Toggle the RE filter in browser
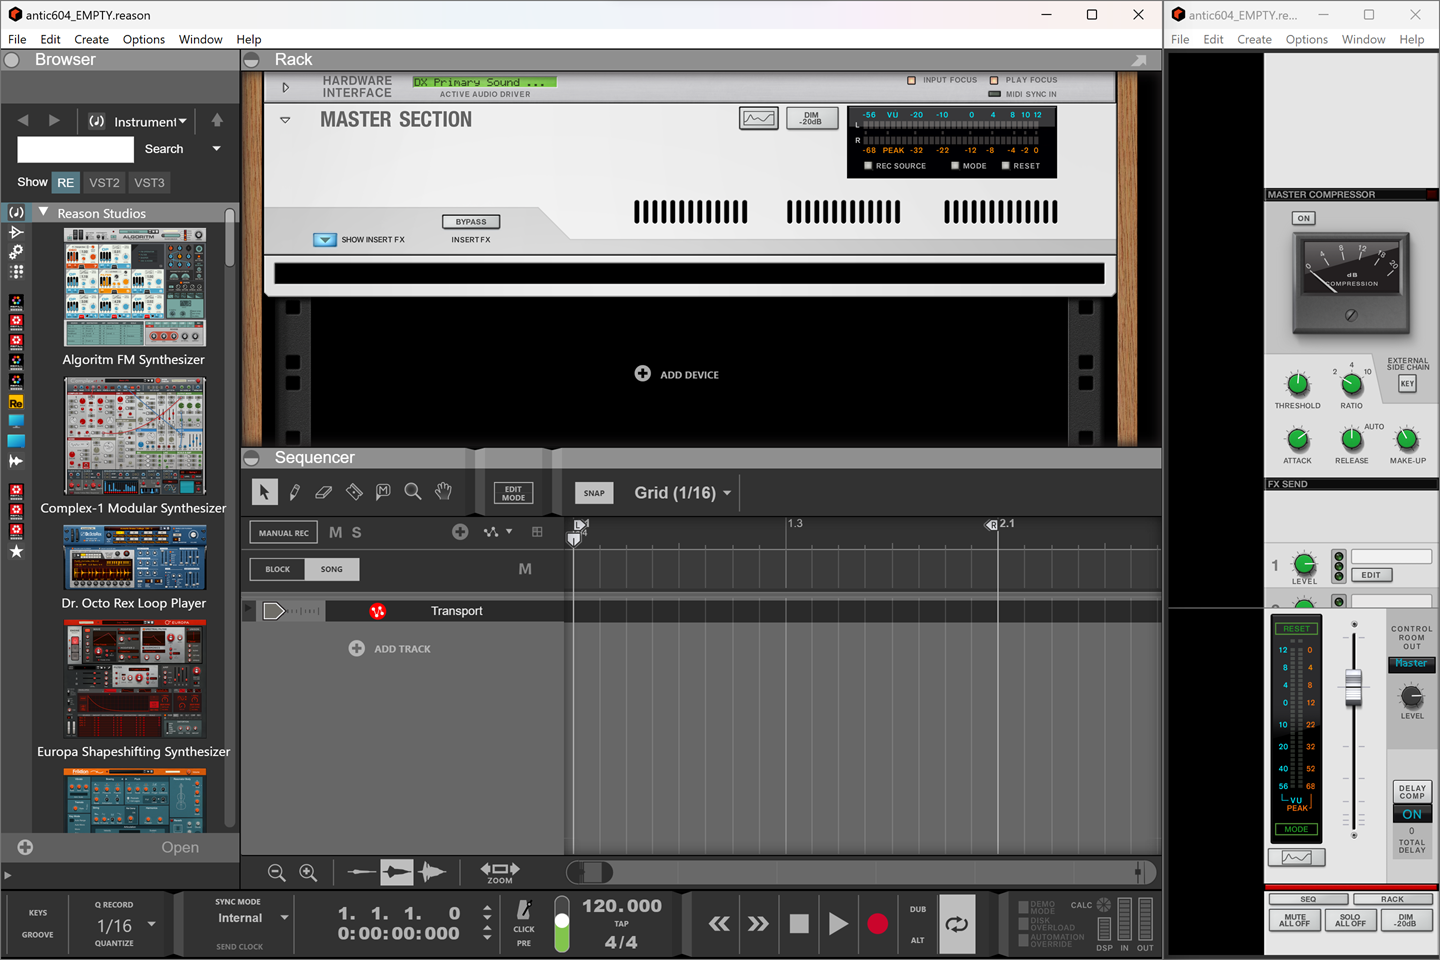The width and height of the screenshot is (1440, 960). pos(65,182)
